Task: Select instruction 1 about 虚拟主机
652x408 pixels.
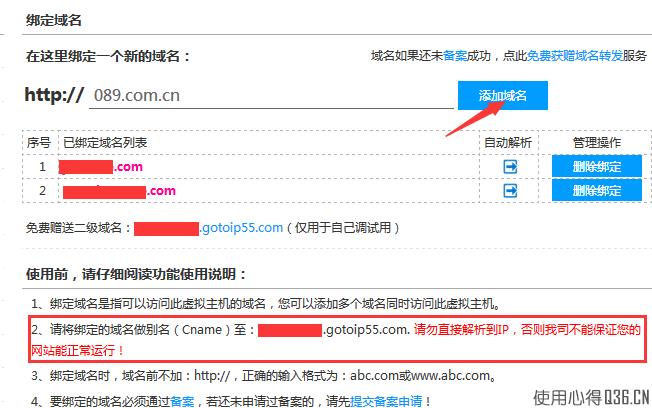Action: tap(266, 304)
